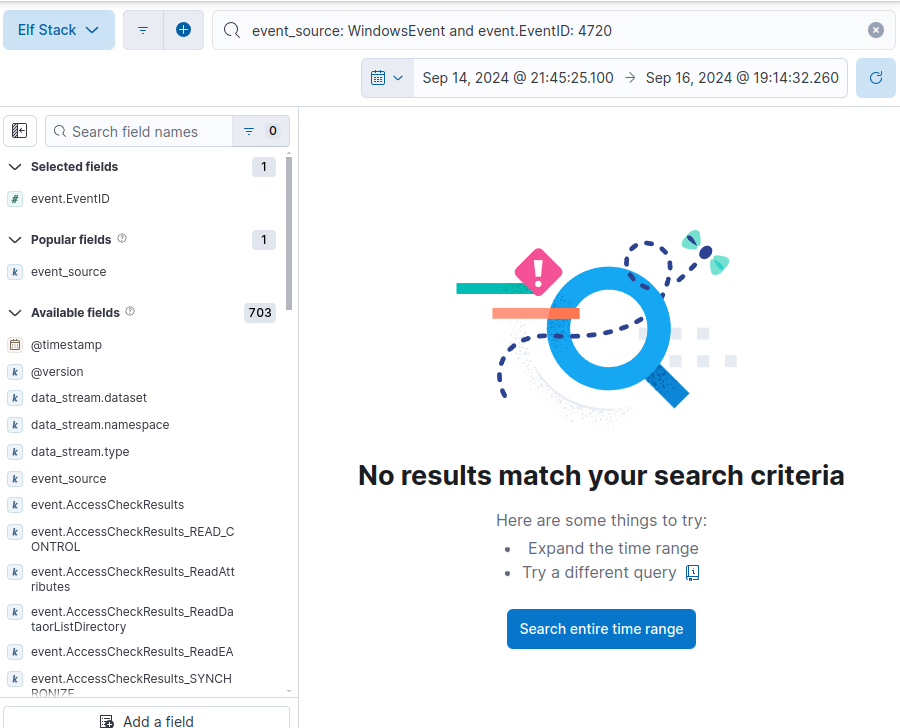
Task: Click the Popular fields info icon
Action: [122, 239]
